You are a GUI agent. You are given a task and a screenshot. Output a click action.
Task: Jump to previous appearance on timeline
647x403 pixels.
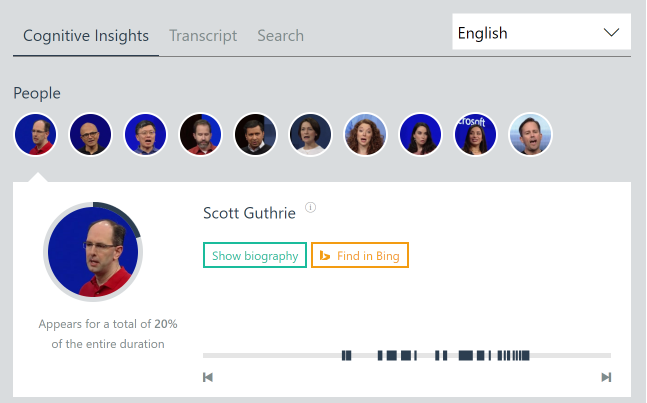pos(208,377)
